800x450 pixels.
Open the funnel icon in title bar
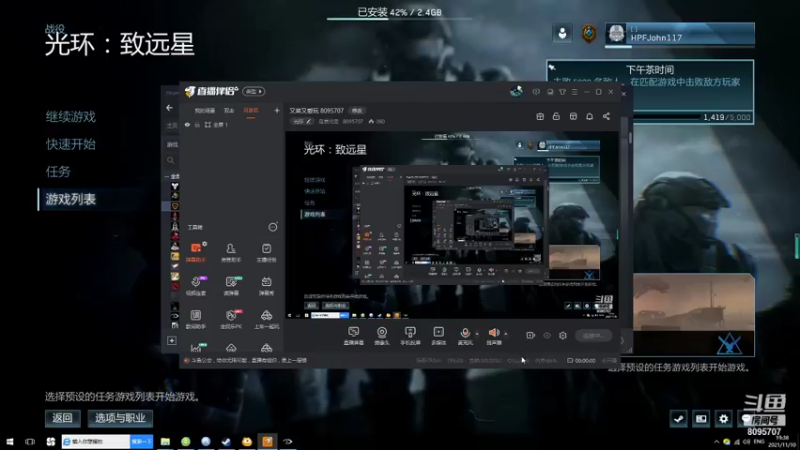562,92
